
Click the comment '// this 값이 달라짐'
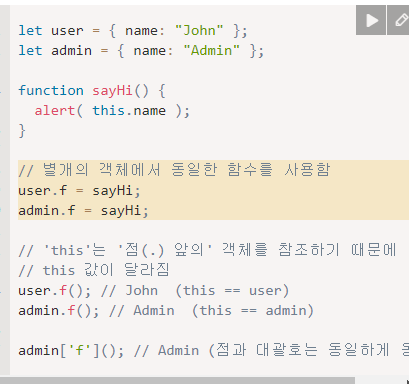coord(94,270)
